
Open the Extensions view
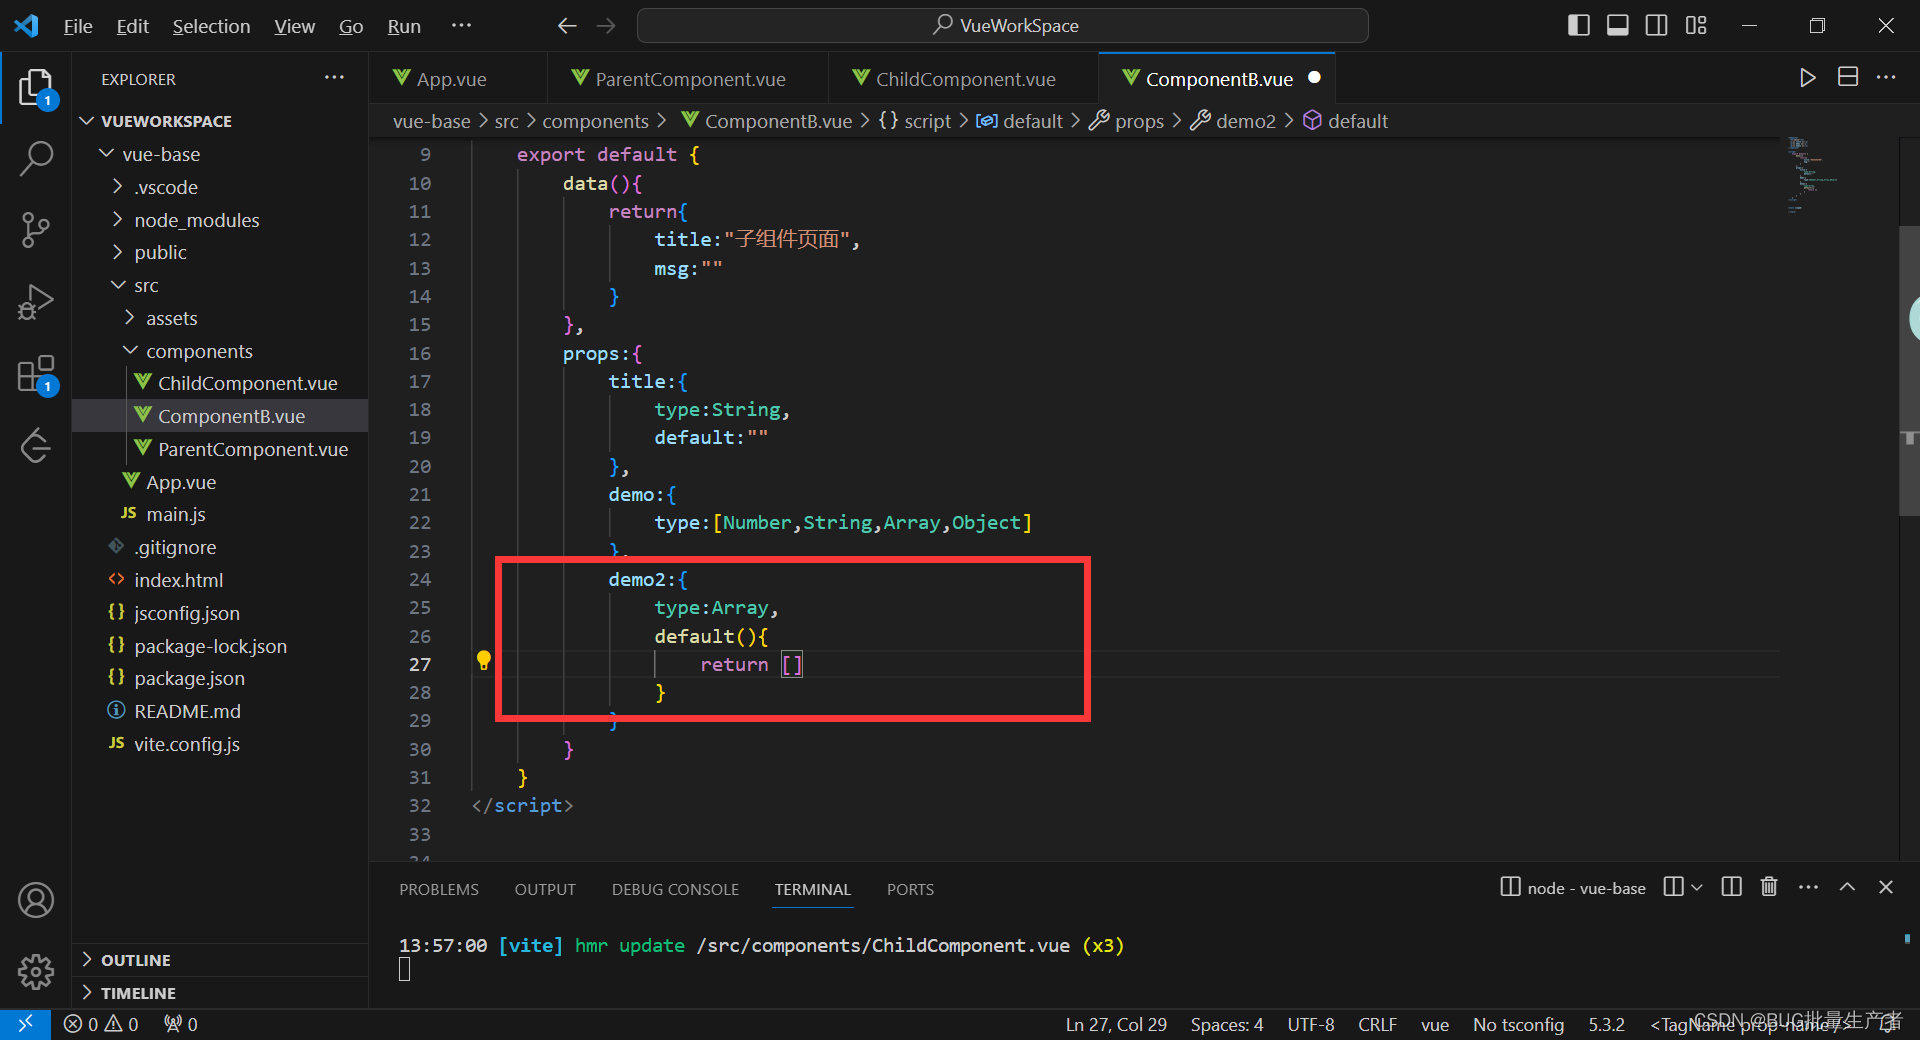[x=36, y=375]
